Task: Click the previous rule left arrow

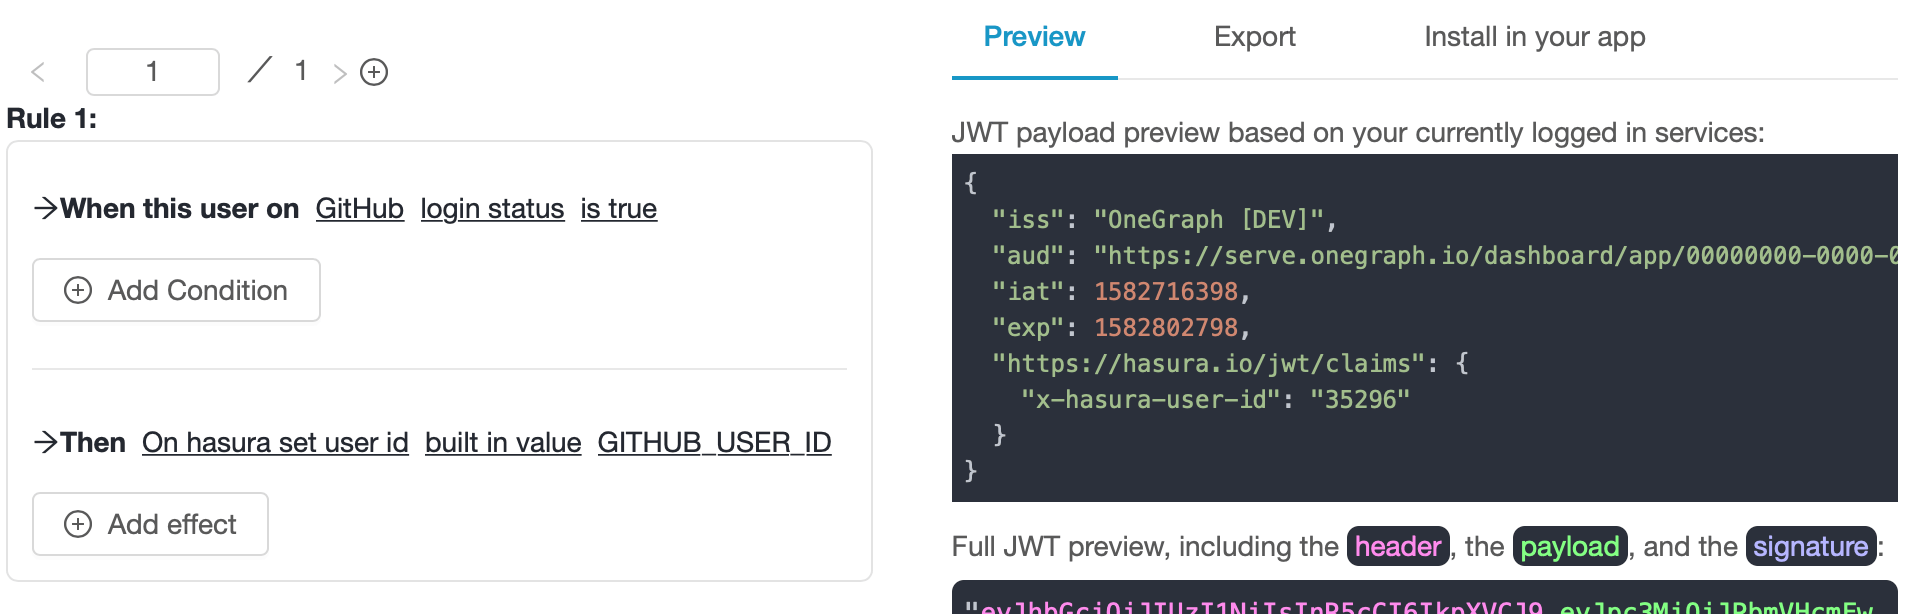Action: point(38,72)
